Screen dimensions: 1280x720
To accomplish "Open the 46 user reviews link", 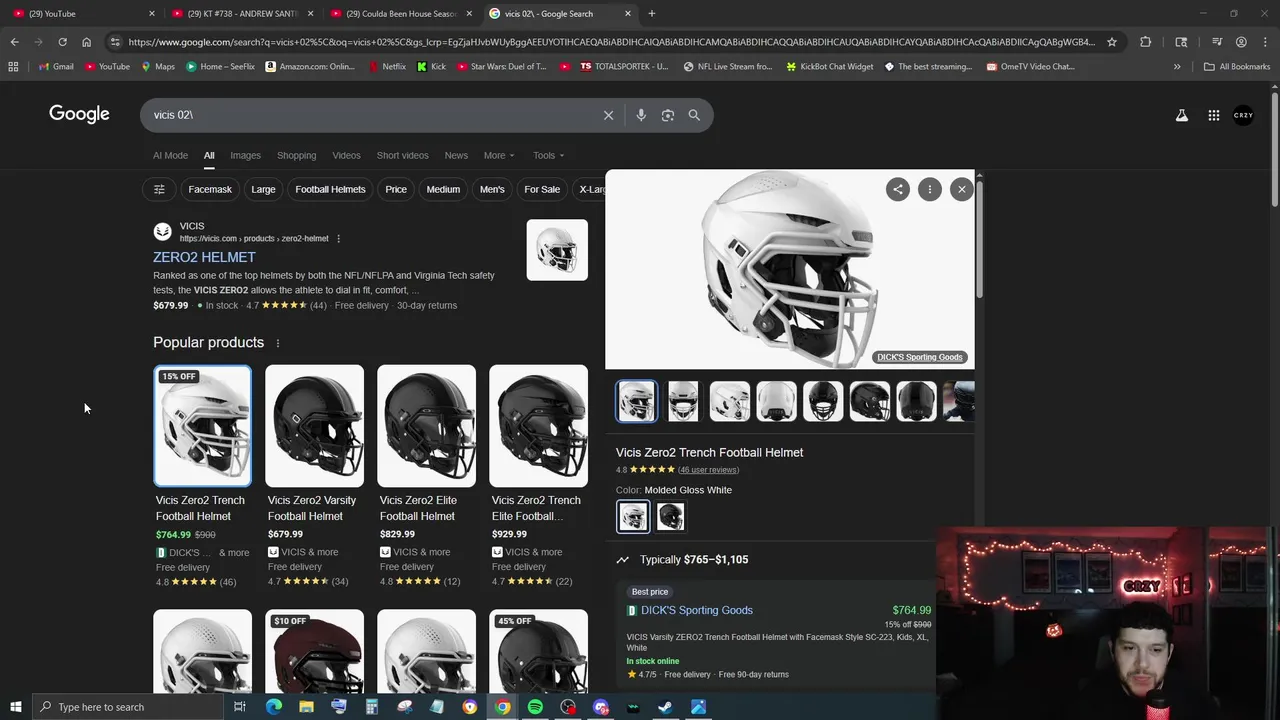I will 708,470.
